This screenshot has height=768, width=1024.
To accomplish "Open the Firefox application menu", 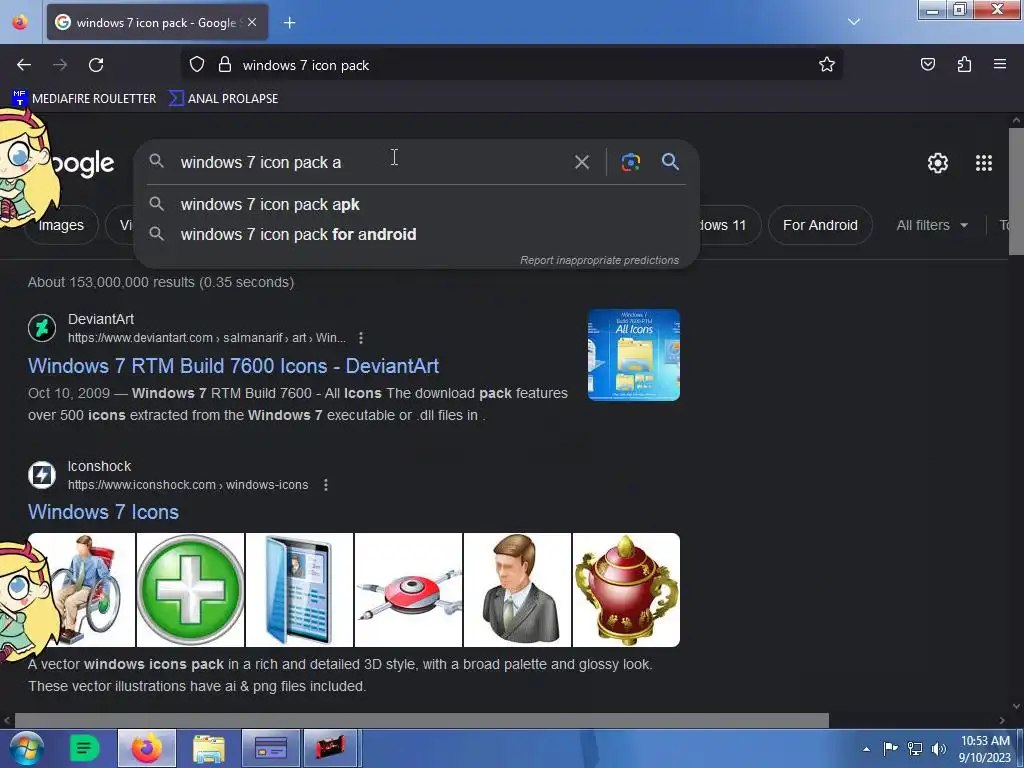I will 999,65.
